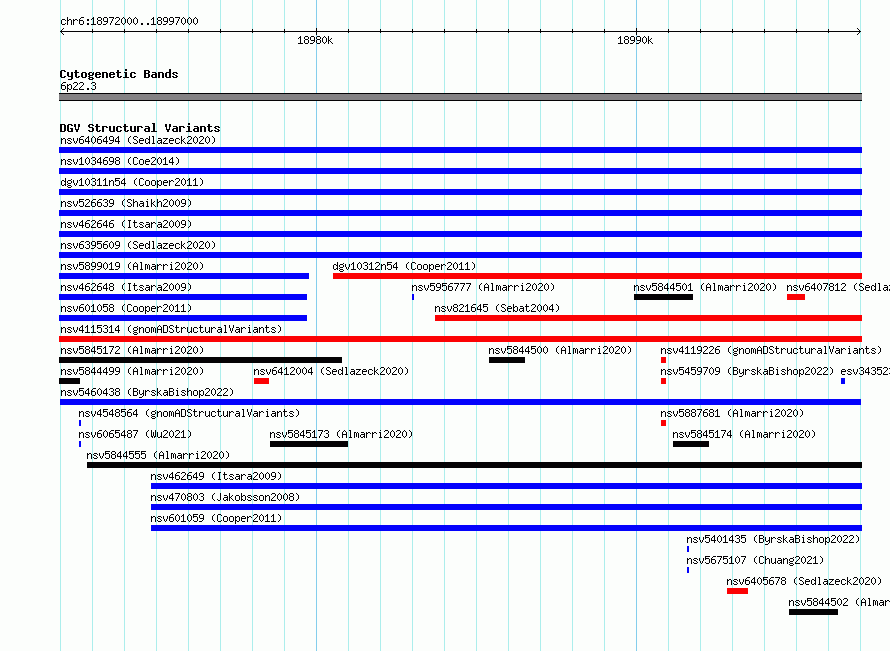Viewport: 890px width, 651px height.
Task: Open the nsv6065487 (Wu2021) variant label
Action: 135,434
